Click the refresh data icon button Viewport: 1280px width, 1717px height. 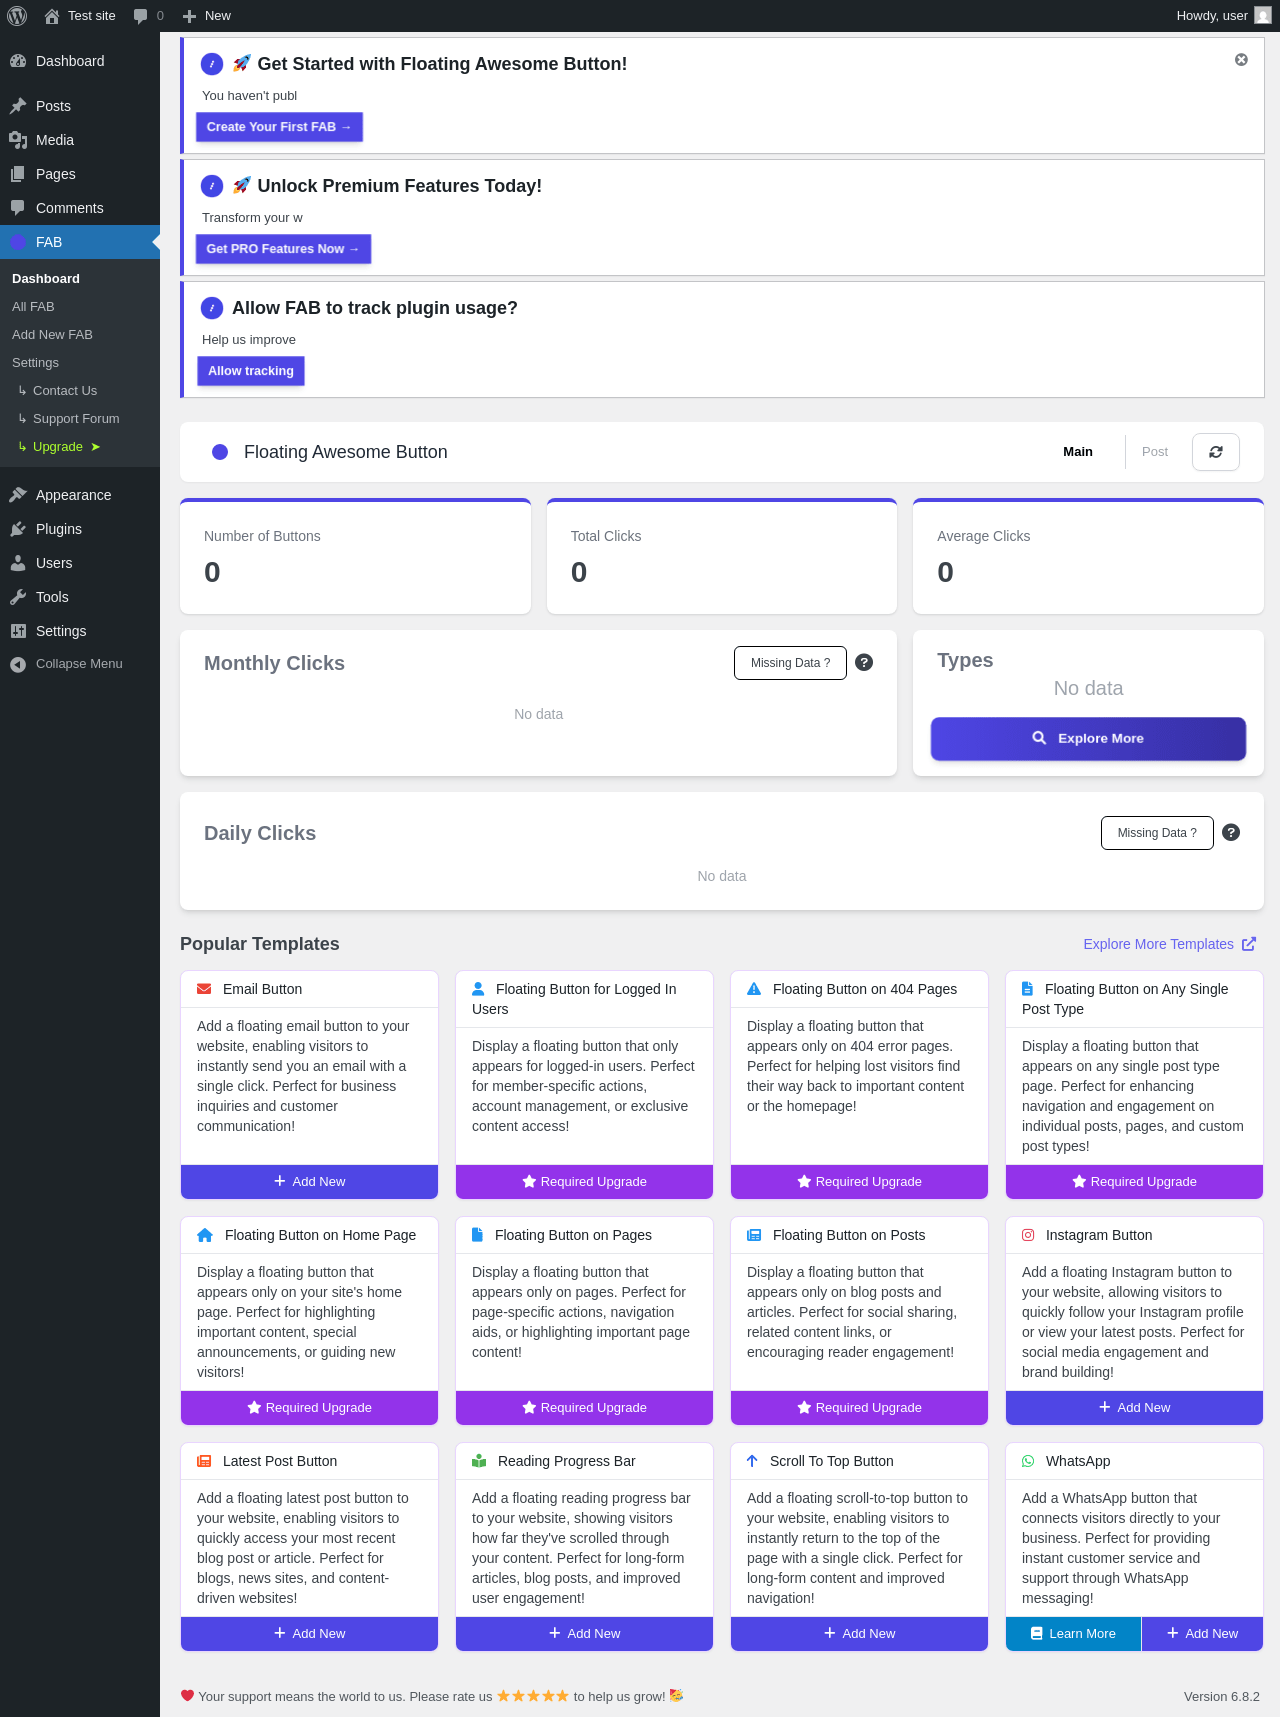tap(1216, 452)
